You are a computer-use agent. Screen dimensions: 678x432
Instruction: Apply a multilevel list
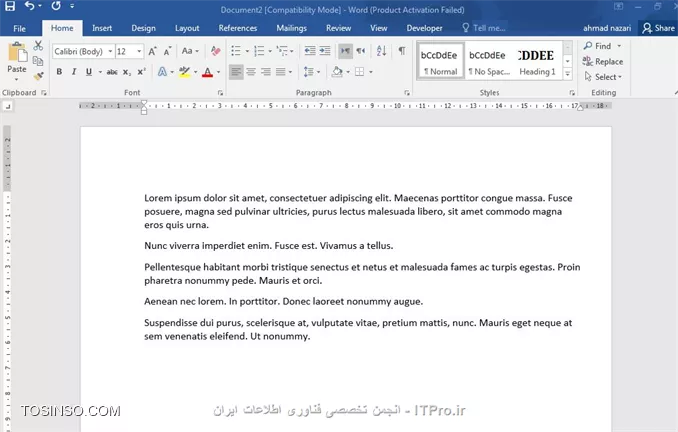282,51
